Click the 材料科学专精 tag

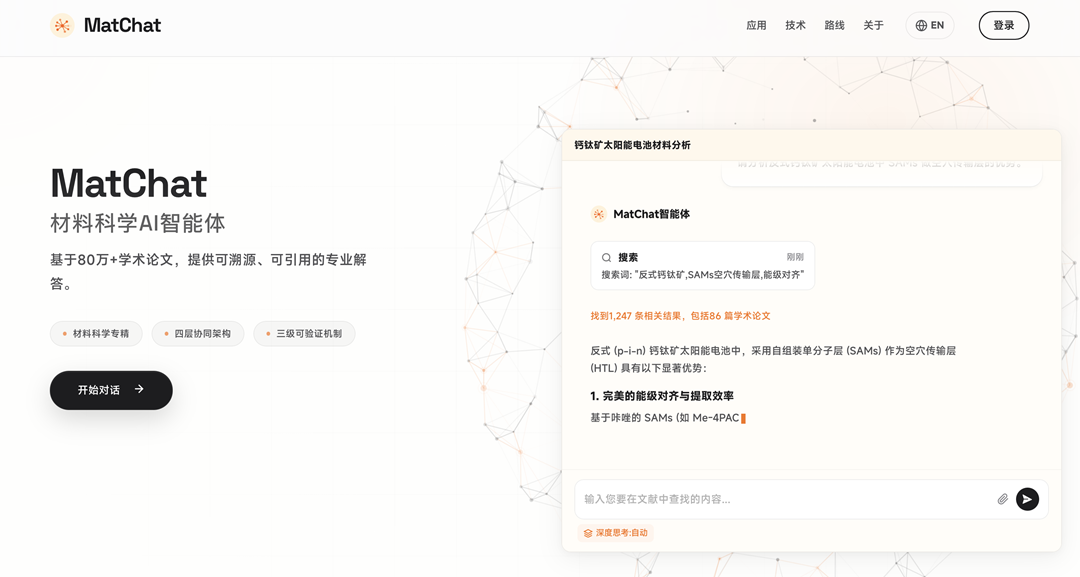[96, 334]
